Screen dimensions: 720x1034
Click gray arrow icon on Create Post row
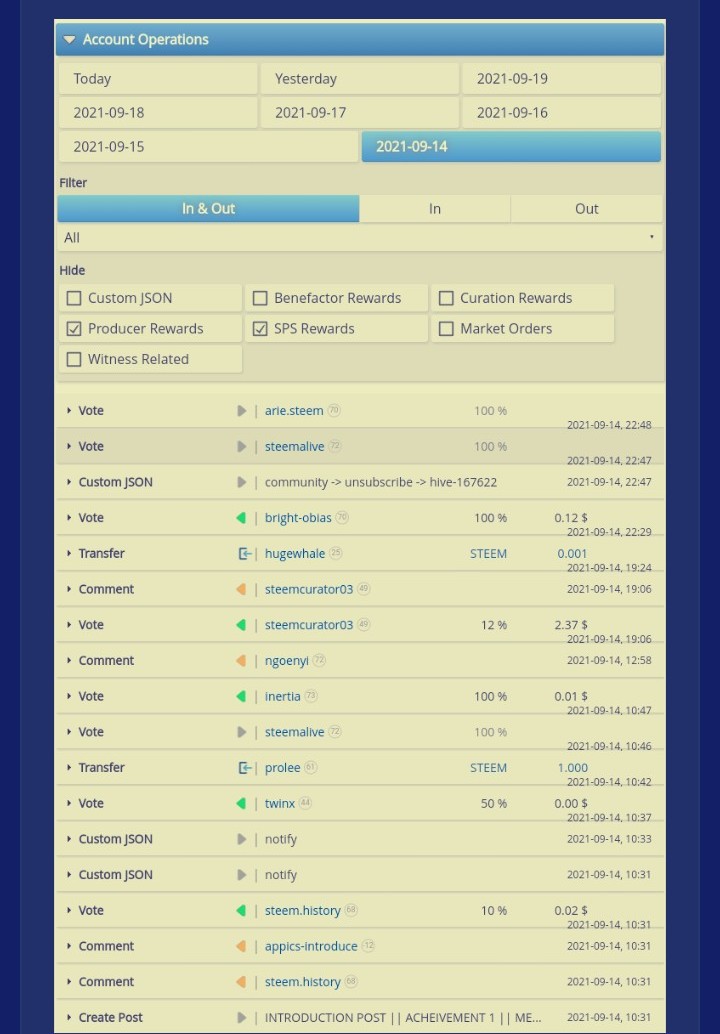click(242, 1018)
